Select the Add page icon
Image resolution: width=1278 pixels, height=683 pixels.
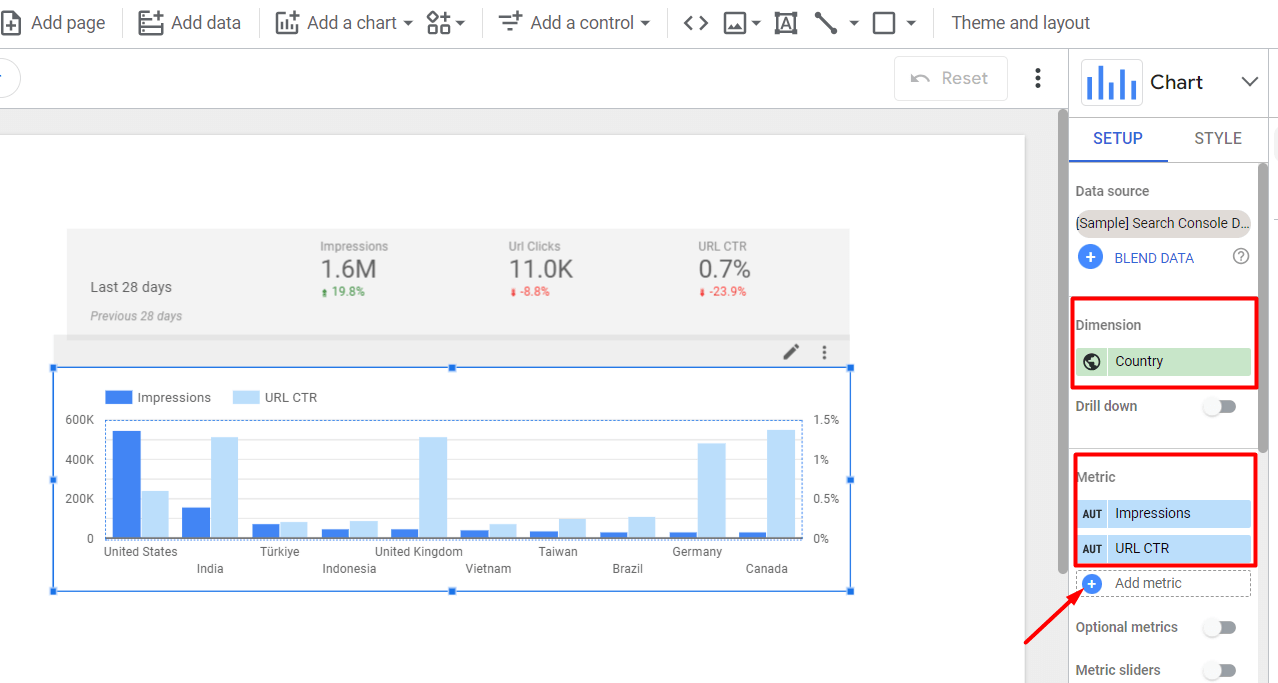15,22
